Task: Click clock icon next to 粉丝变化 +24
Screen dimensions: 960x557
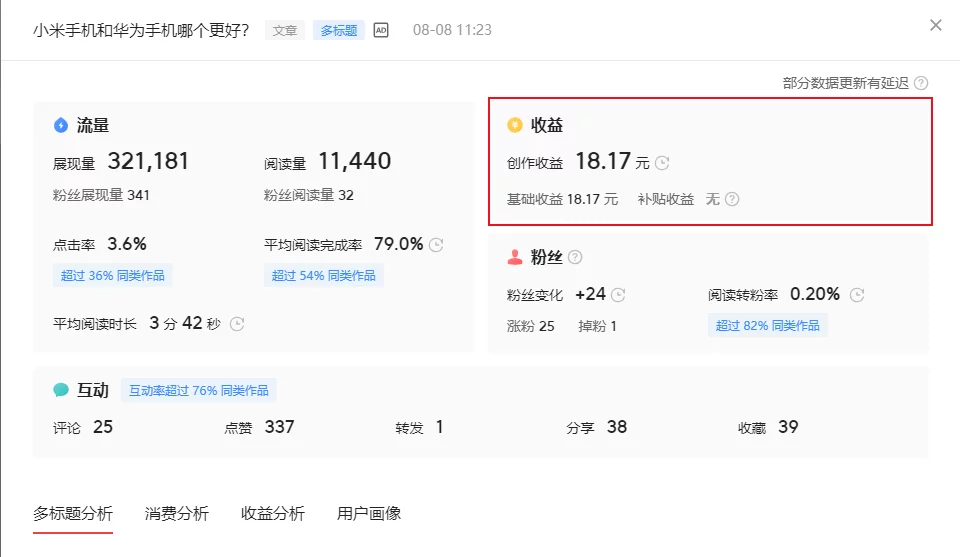Action: 618,295
